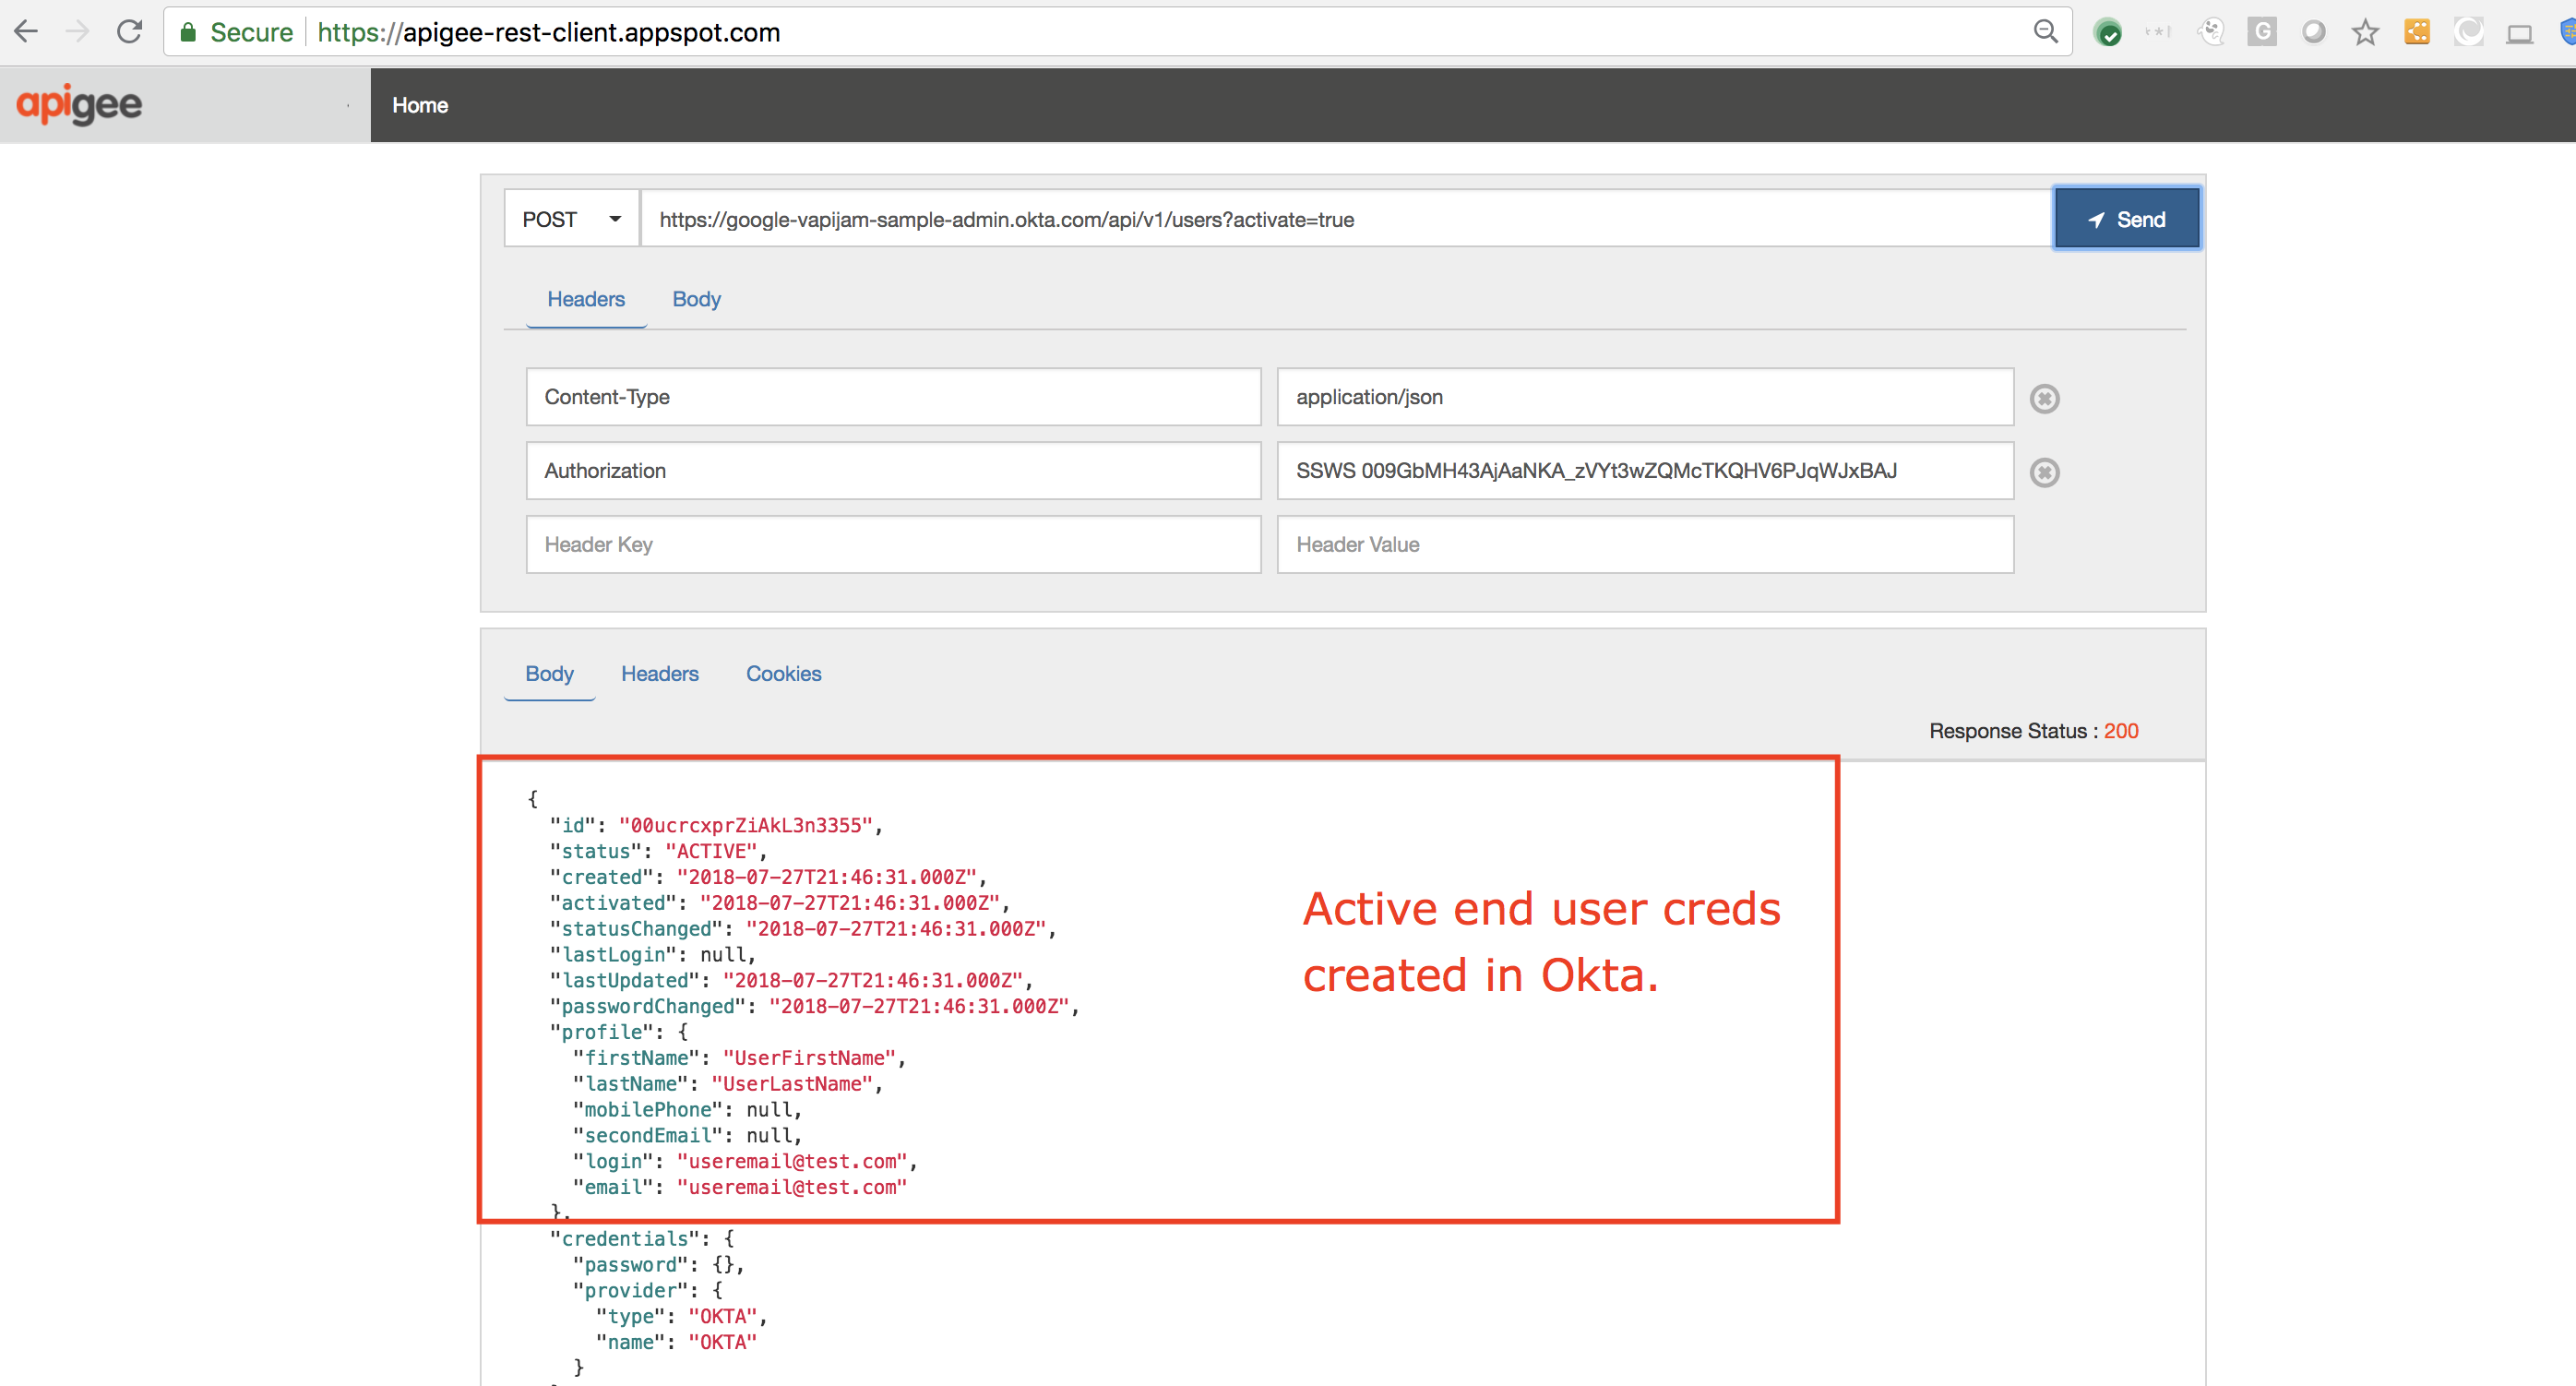
Task: Click the "activated" timestamp line
Action: point(780,903)
